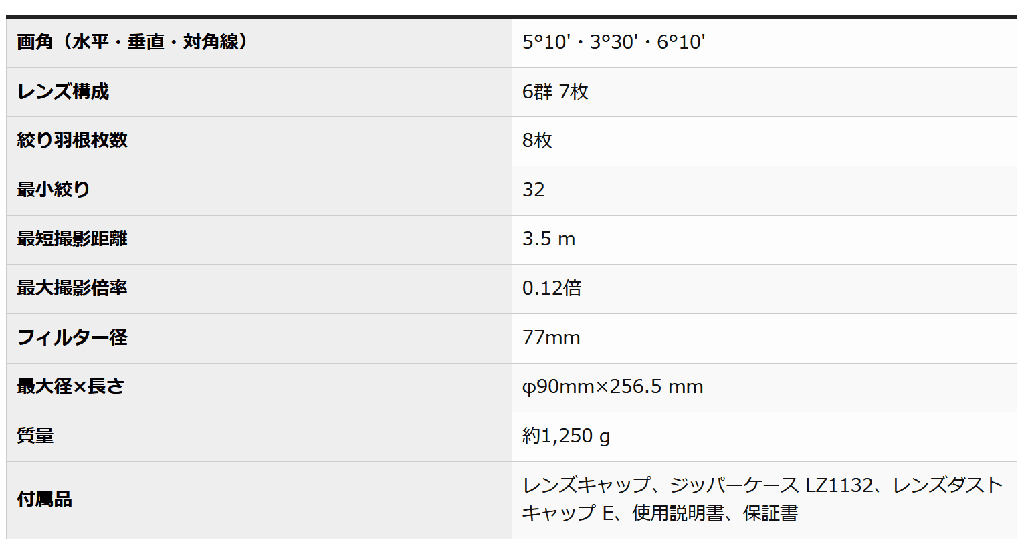This screenshot has width=1024, height=544.
Task: Select the 3.5 m distance value
Action: (549, 239)
